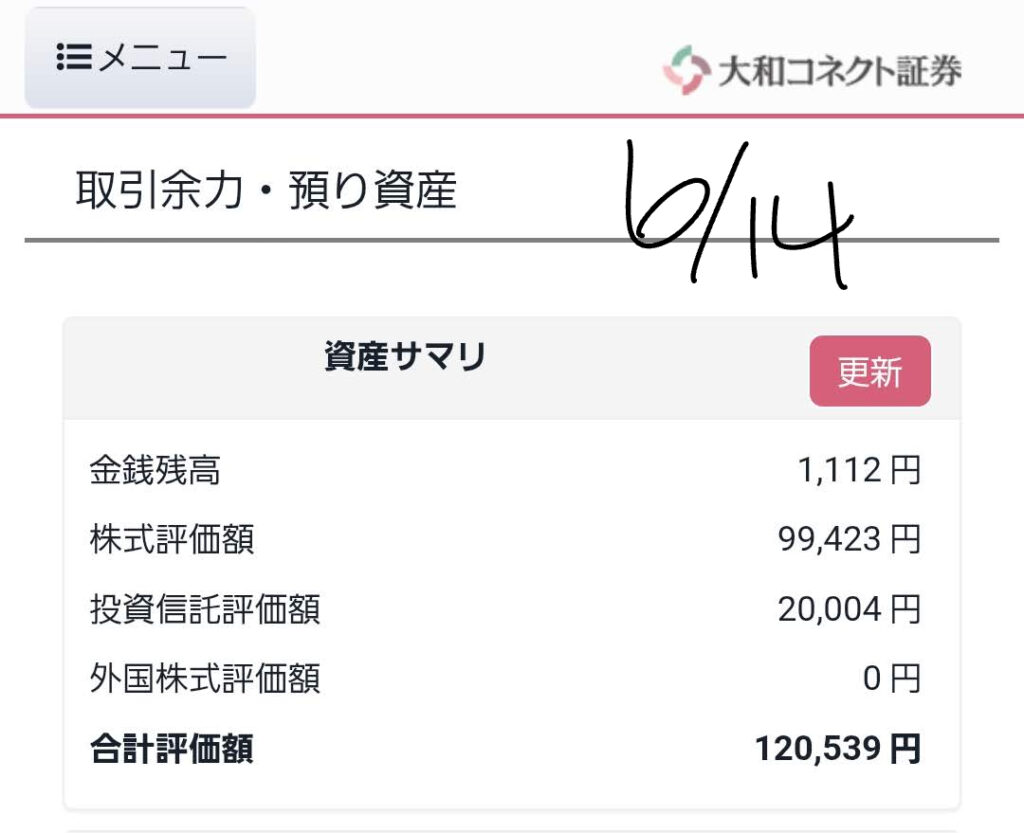Click the hamburger list icon beside メニュー
1024x833 pixels.
74,57
